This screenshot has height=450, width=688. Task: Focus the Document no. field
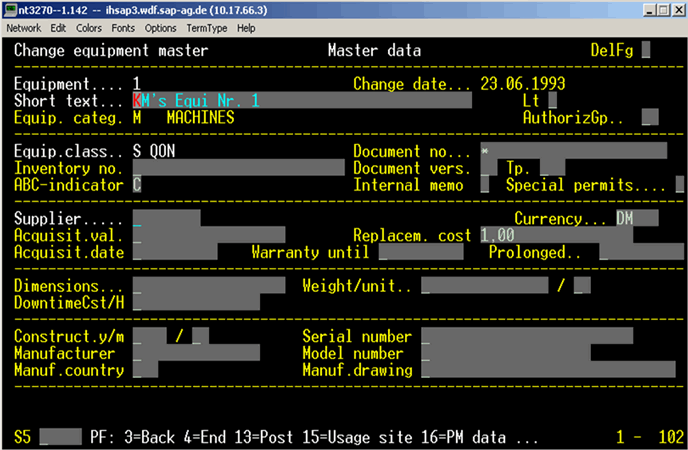pyautogui.click(x=573, y=151)
